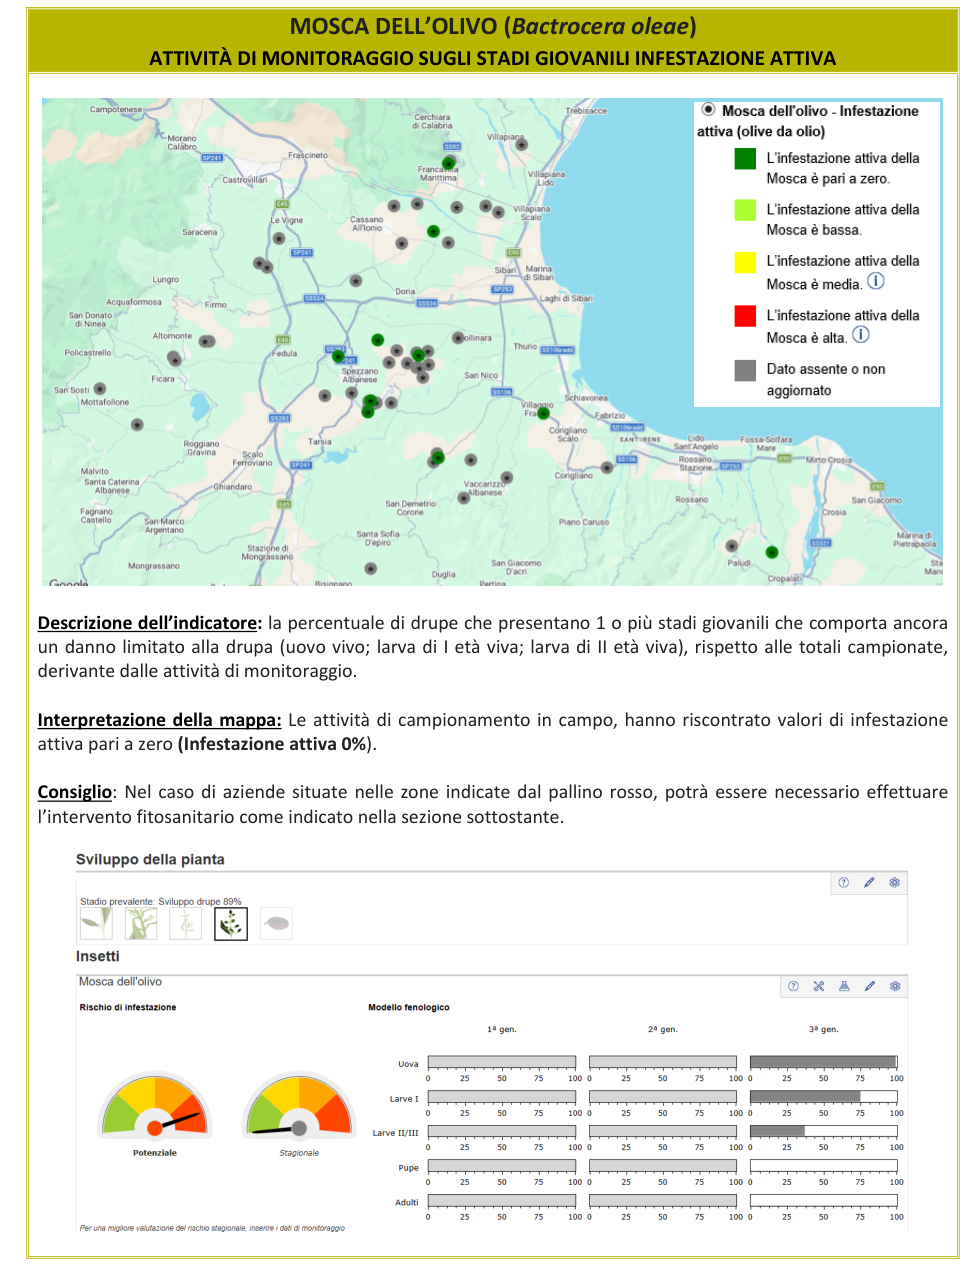Click 'Spezzano Albanese' map label
This screenshot has width=979, height=1278.
tap(360, 375)
